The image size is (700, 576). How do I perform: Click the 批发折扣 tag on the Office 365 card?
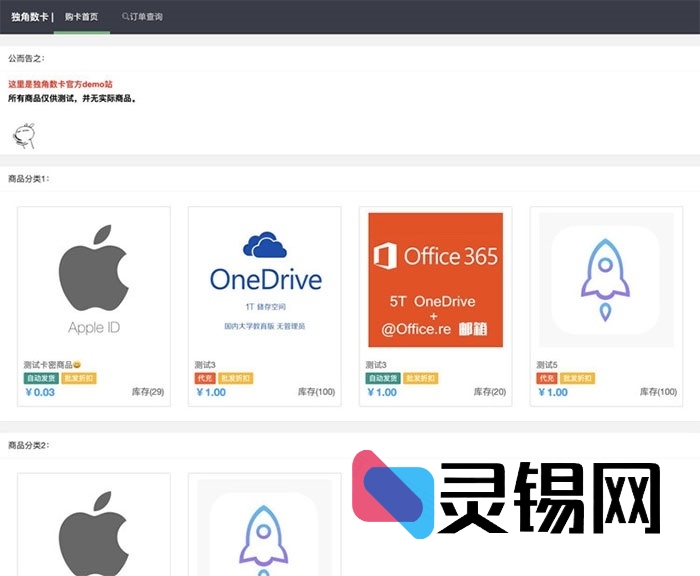click(x=421, y=379)
